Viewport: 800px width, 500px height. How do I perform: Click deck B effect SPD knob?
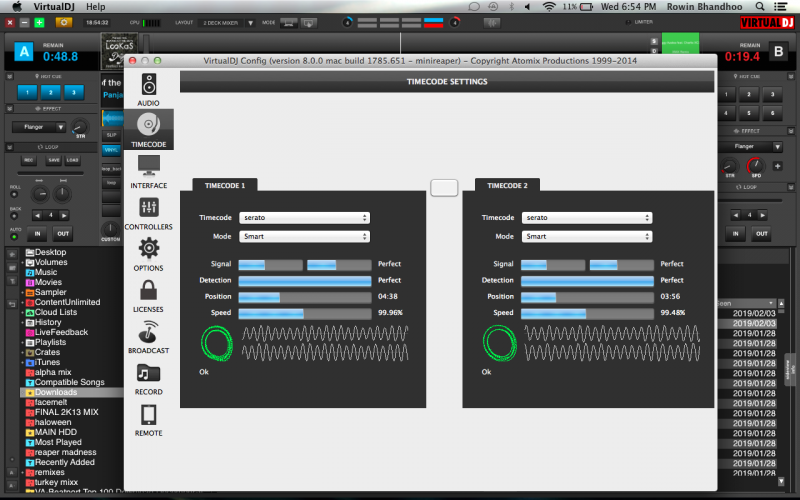pyautogui.click(x=756, y=166)
